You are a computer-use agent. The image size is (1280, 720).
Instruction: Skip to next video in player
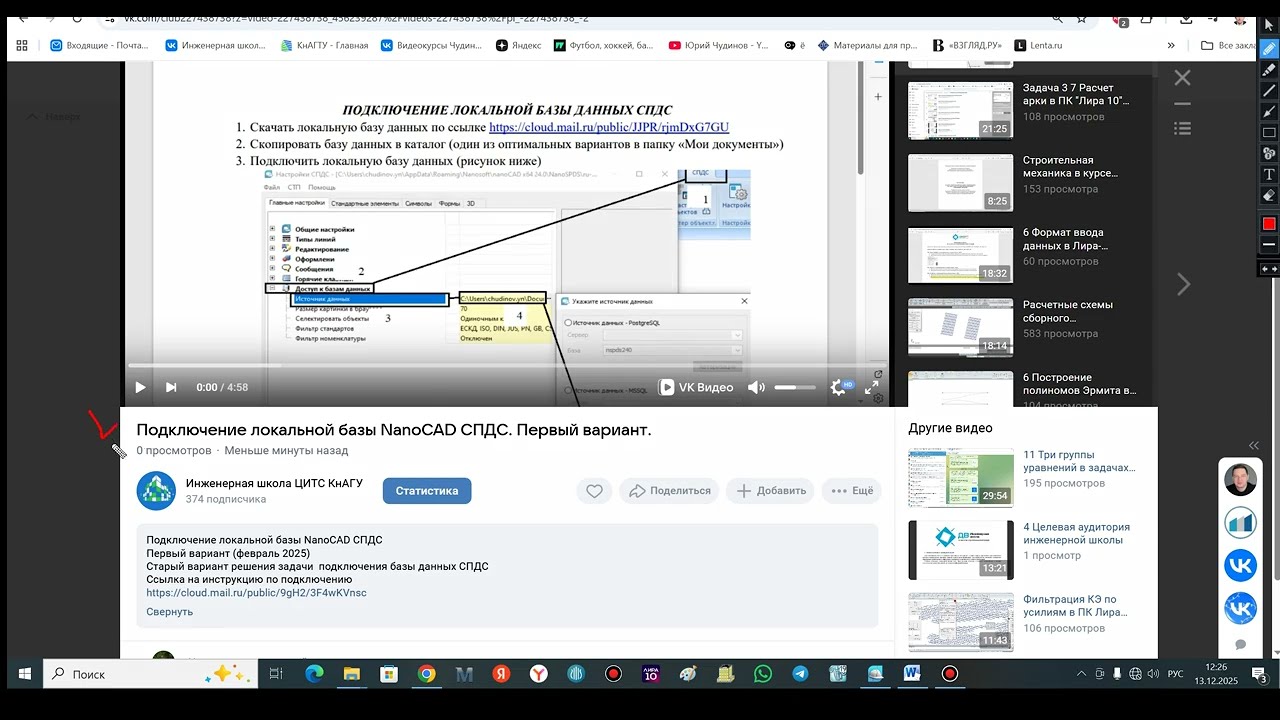click(171, 387)
